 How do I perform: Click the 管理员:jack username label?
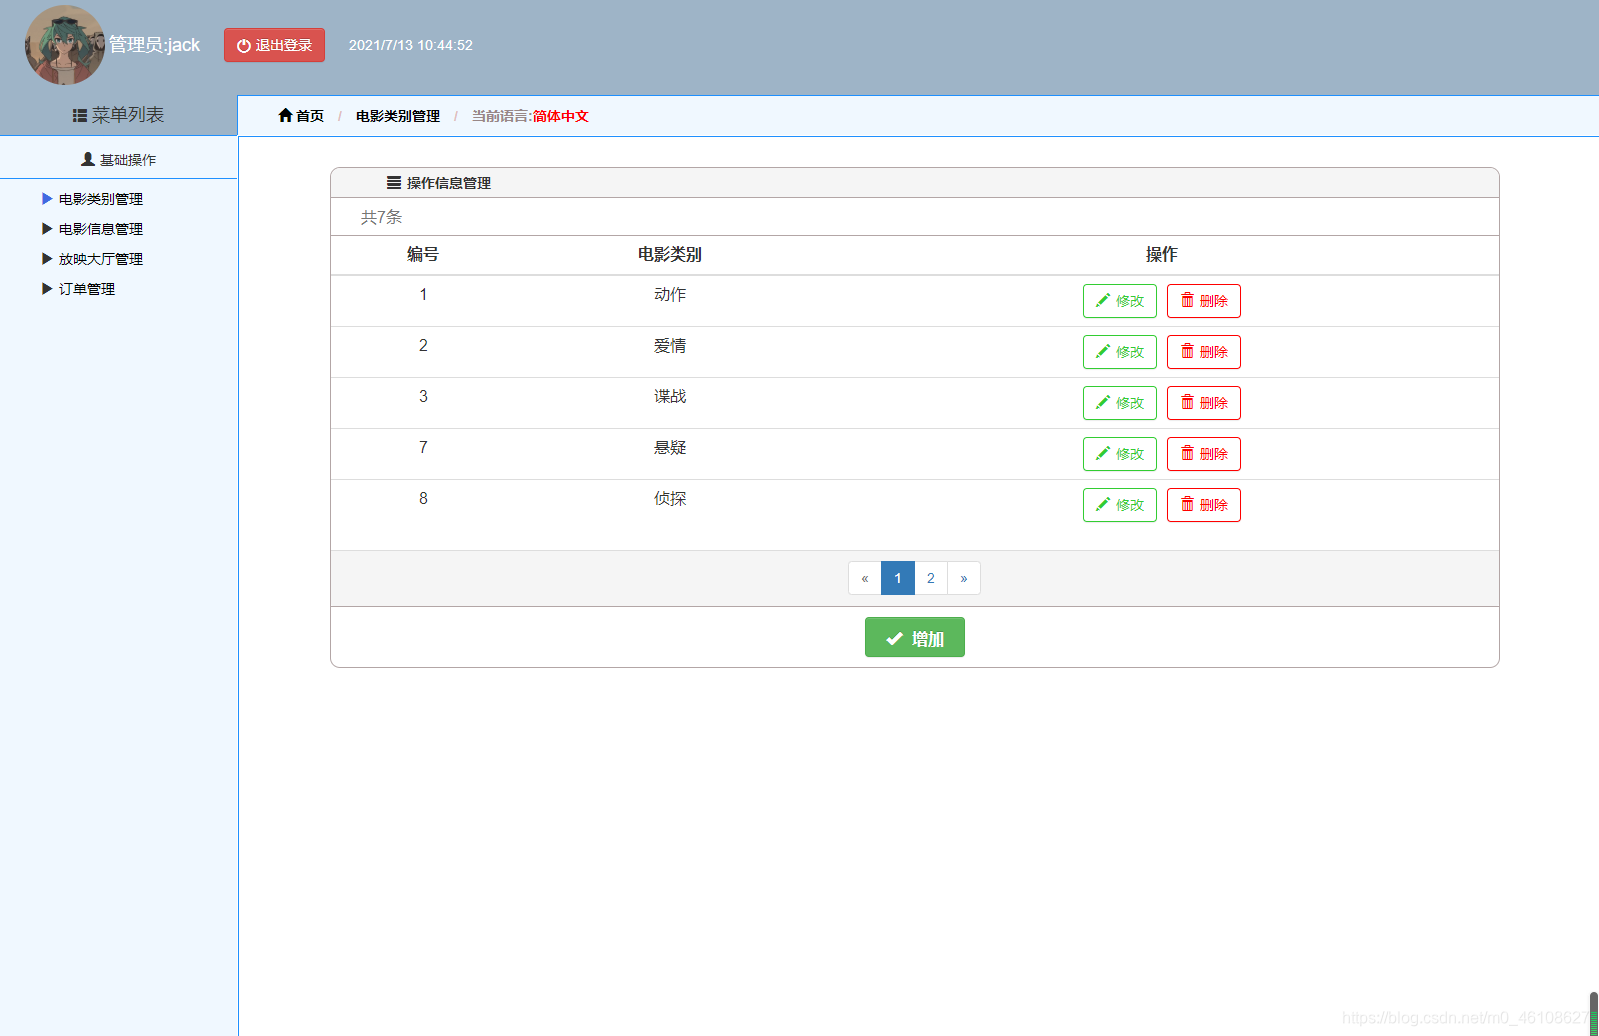click(154, 45)
